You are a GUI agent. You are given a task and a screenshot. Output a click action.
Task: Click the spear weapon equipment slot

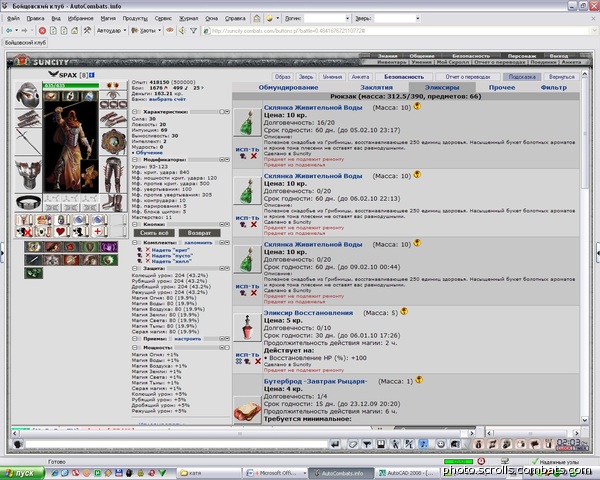pyautogui.click(x=28, y=142)
